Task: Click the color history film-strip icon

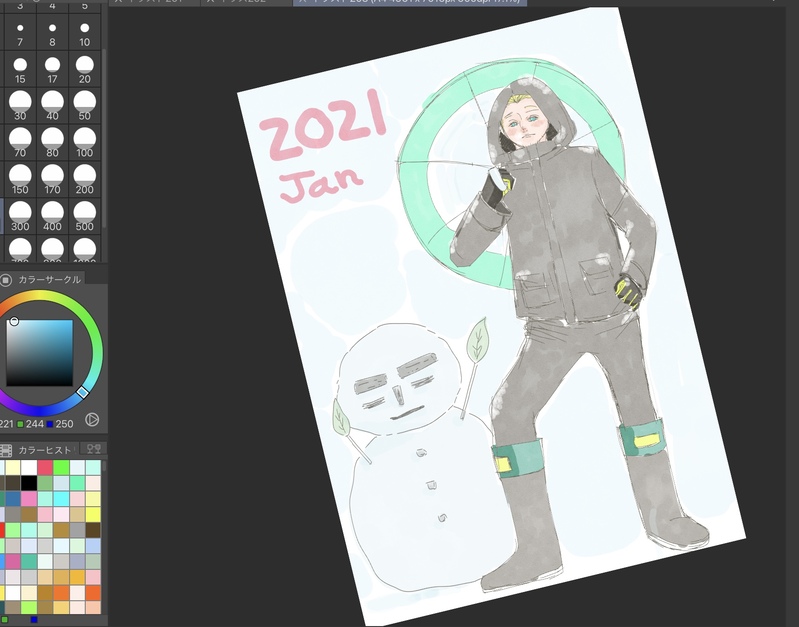Action: coord(6,450)
